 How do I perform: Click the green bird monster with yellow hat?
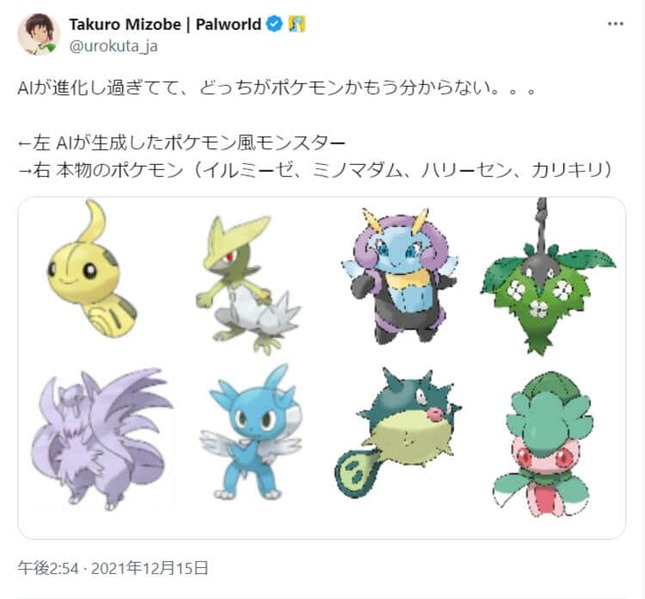tap(248, 285)
